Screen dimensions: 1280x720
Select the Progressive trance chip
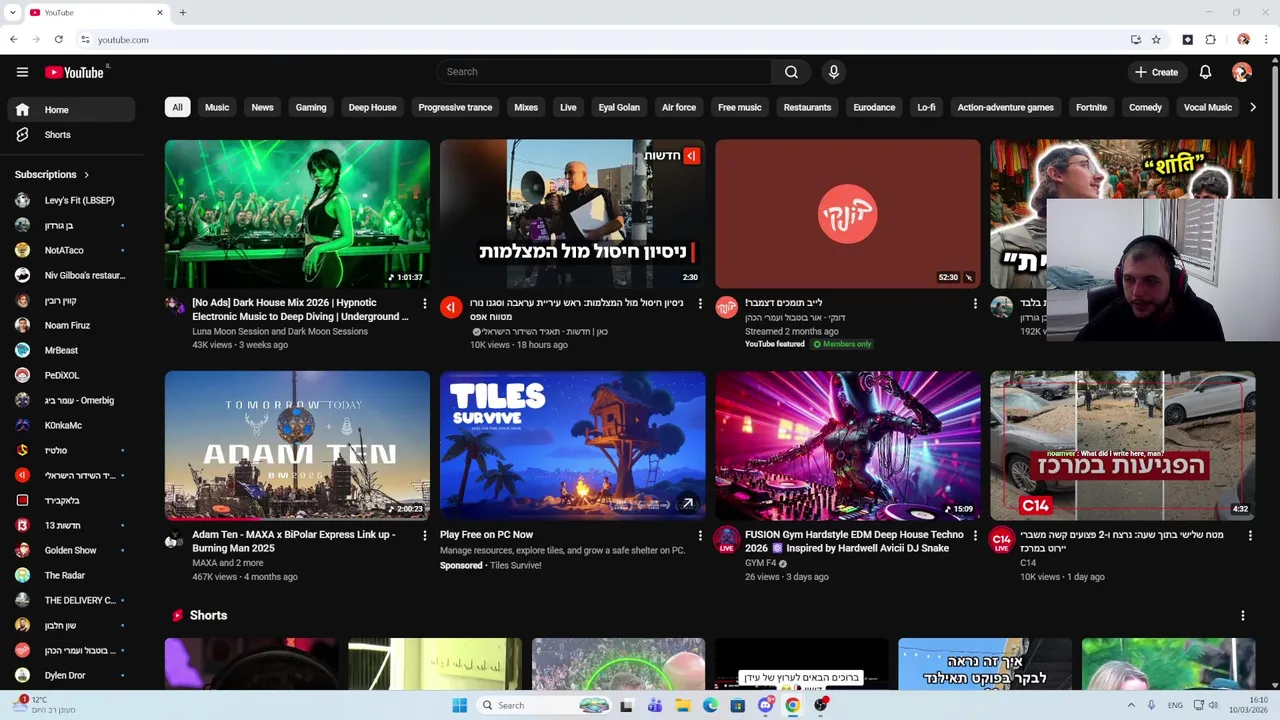[x=455, y=107]
